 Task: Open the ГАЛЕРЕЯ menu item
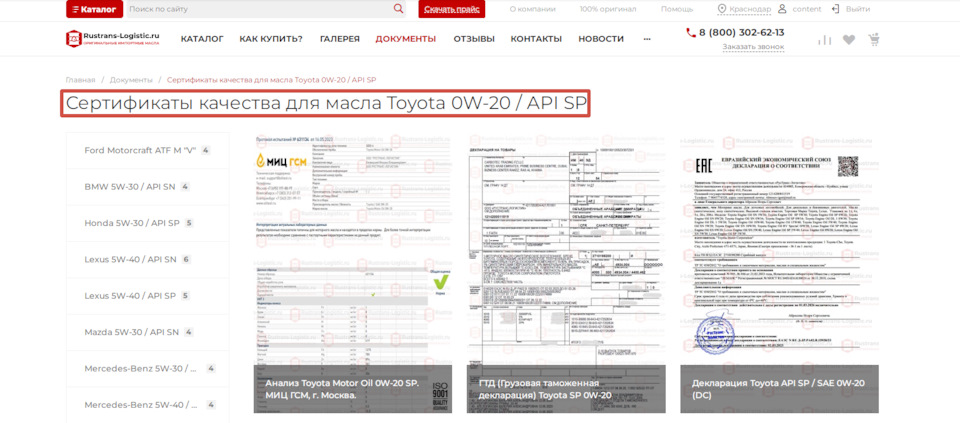pyautogui.click(x=340, y=39)
